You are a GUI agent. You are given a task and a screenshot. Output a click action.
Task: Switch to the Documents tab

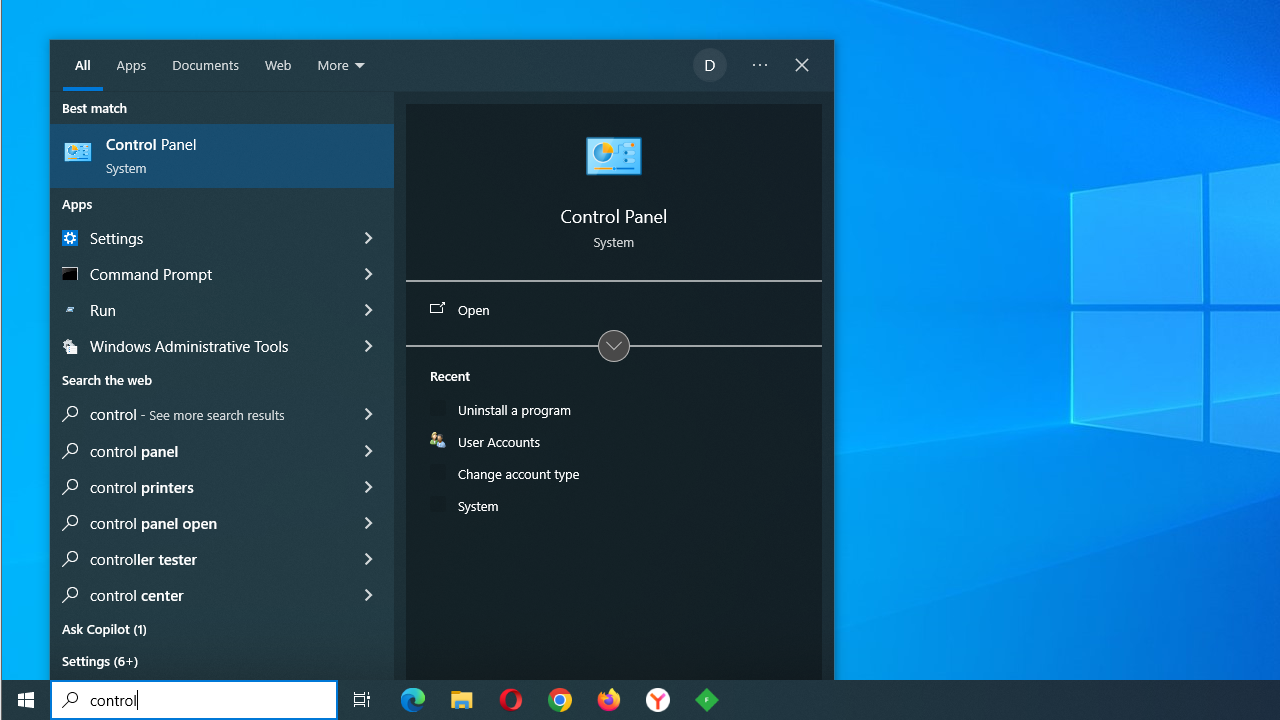tap(205, 66)
